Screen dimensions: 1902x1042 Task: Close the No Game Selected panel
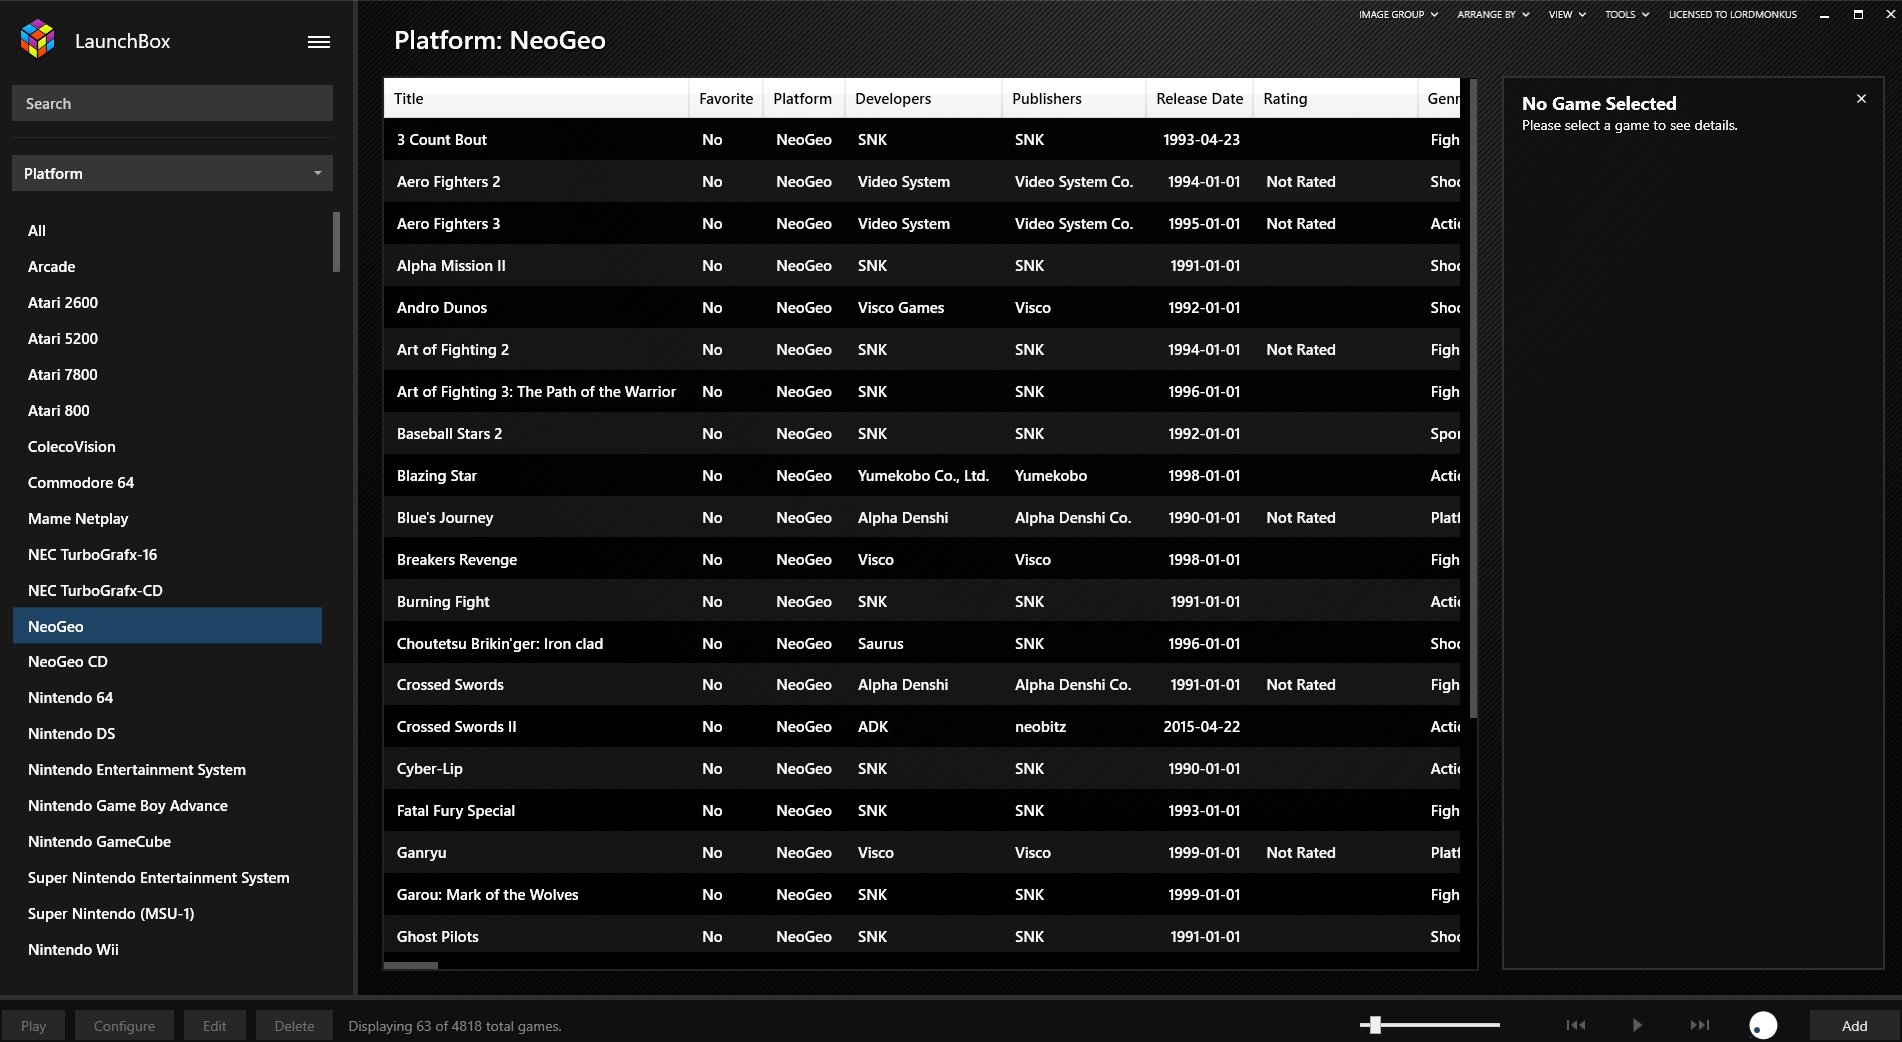point(1861,99)
